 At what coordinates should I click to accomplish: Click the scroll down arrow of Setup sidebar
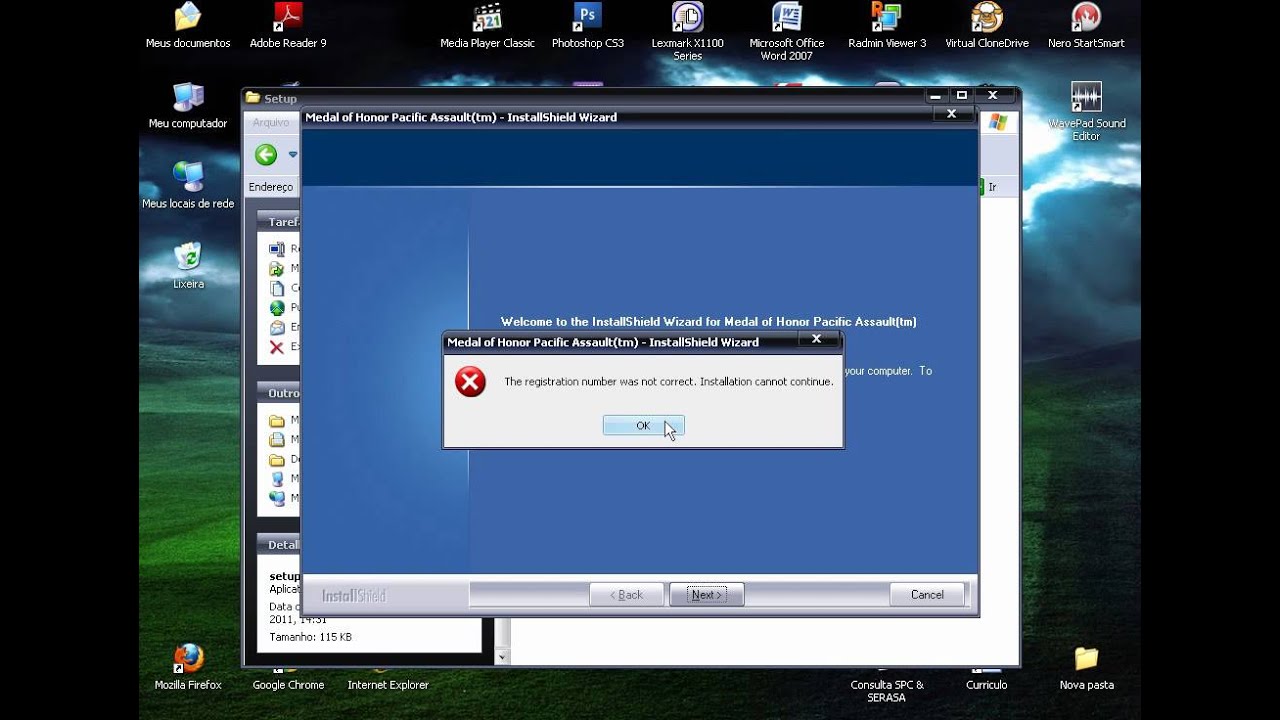pos(502,657)
